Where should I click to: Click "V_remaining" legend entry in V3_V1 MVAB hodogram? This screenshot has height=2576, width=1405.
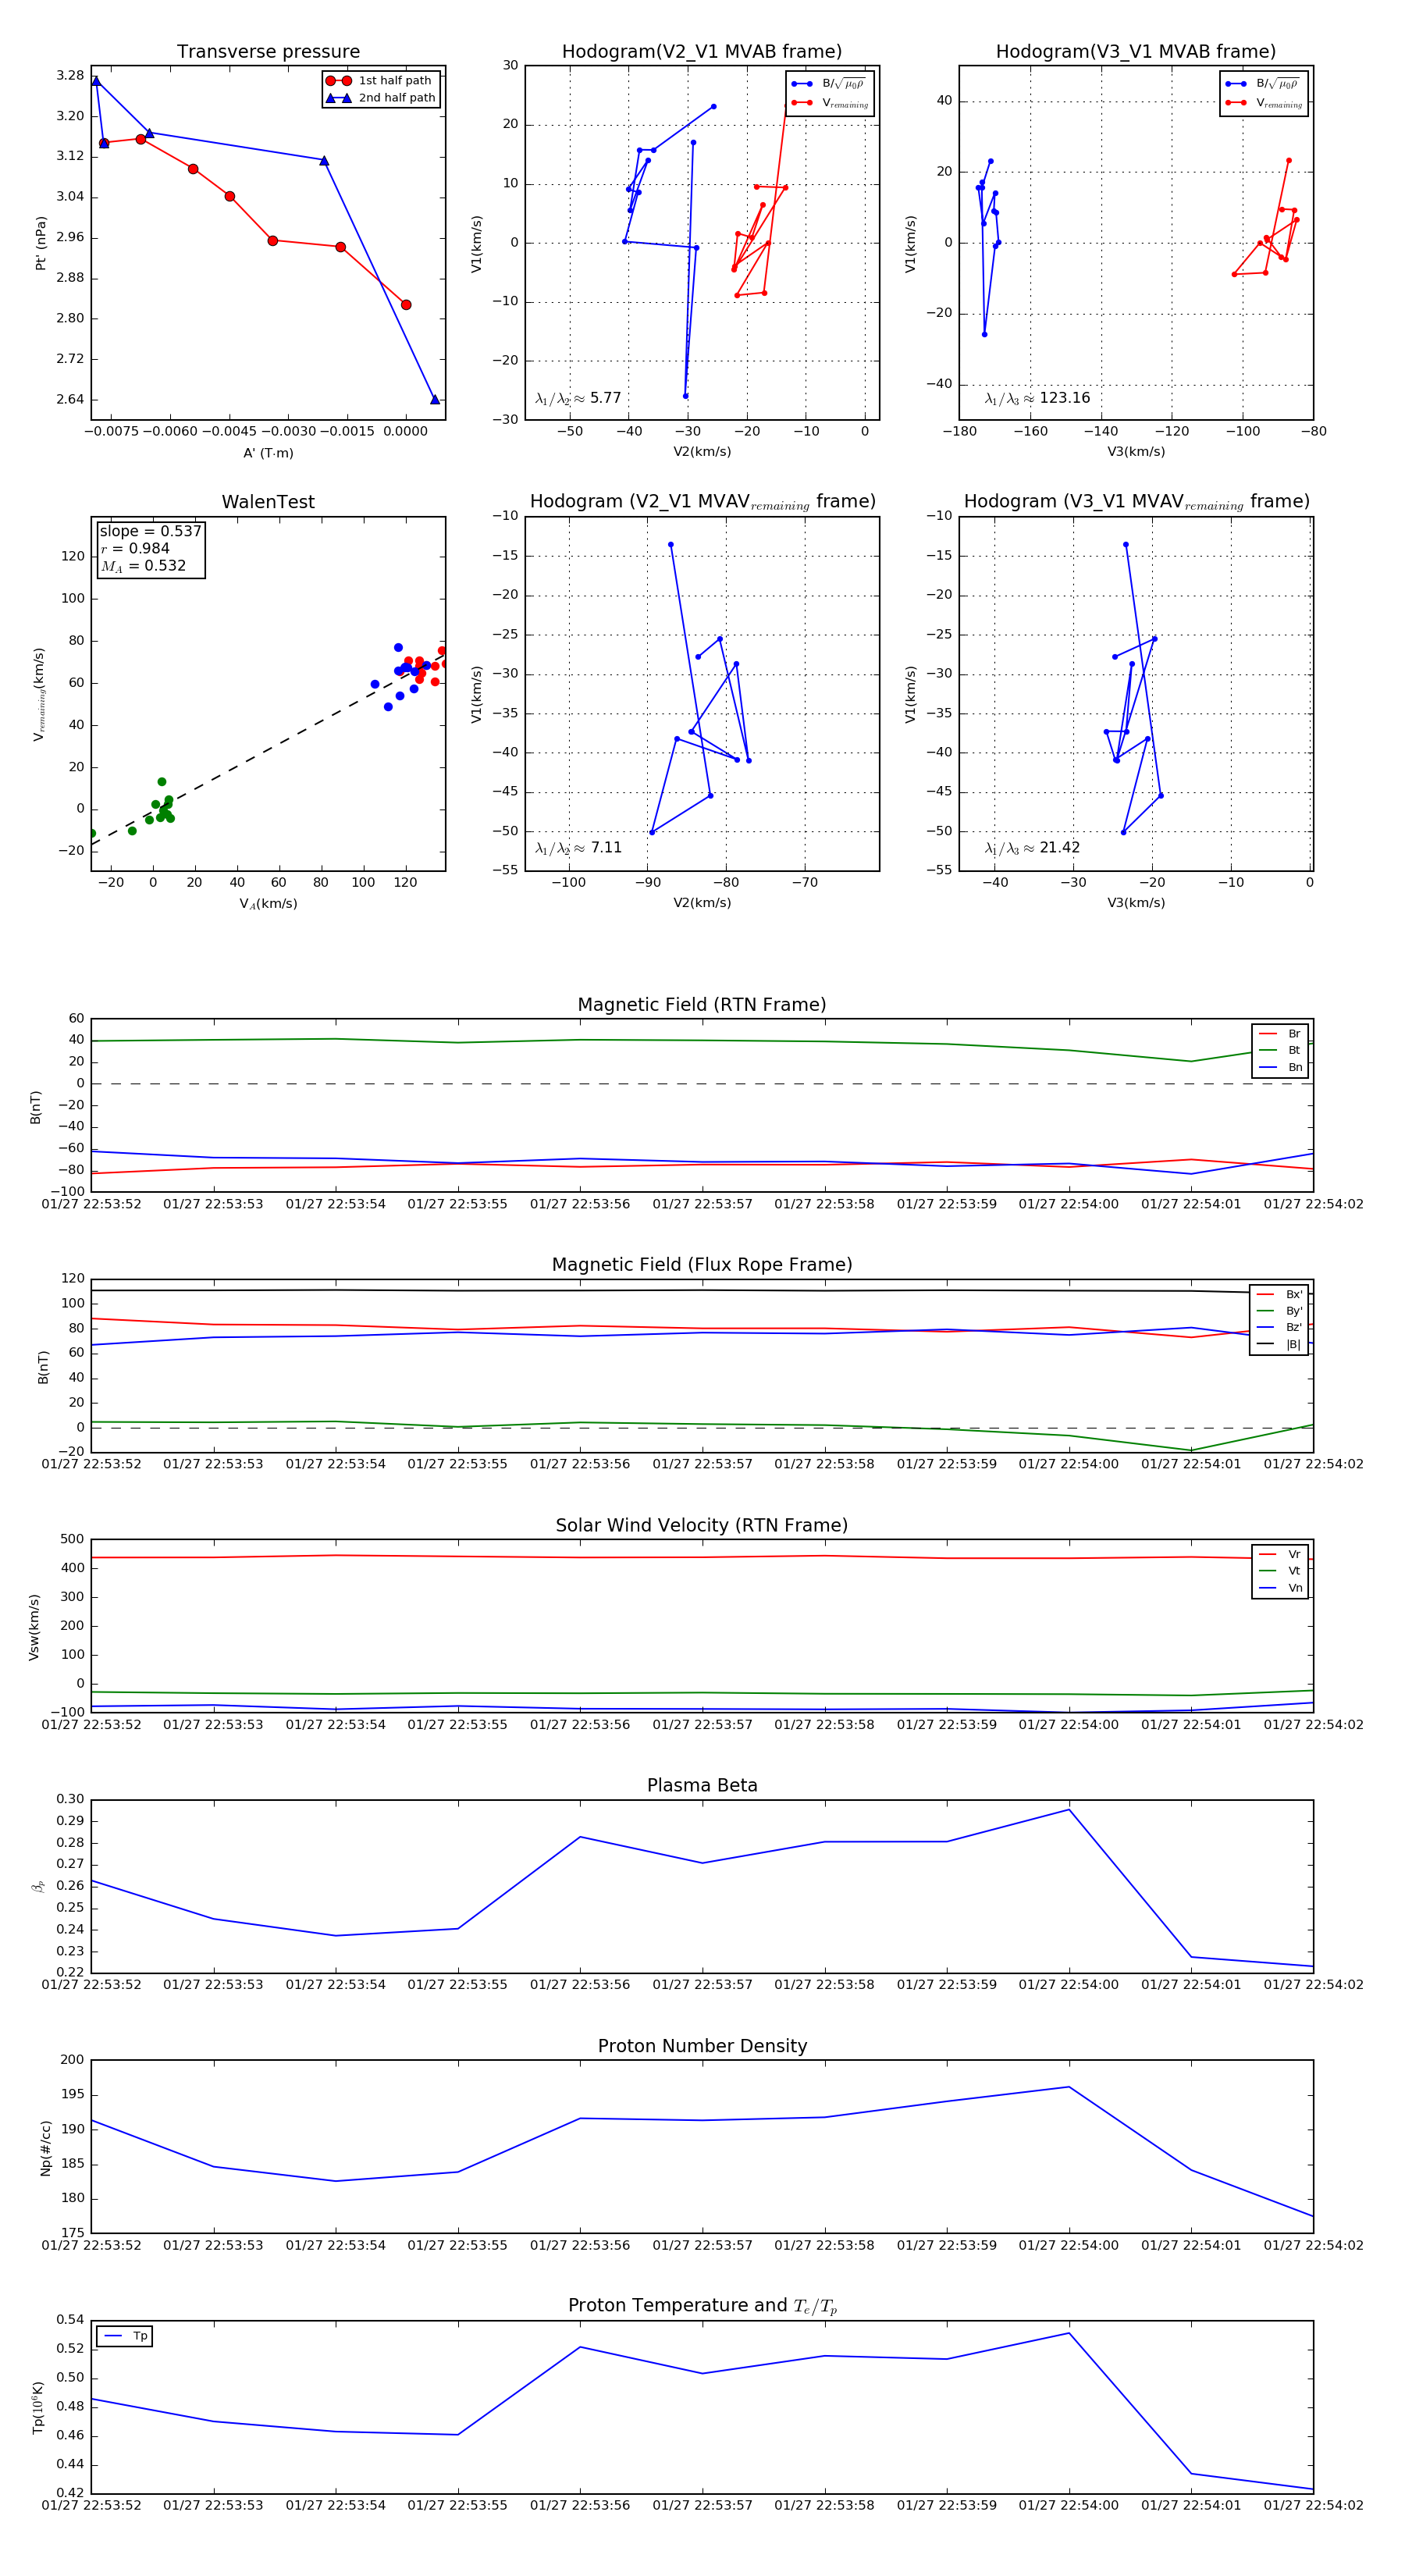pos(1264,103)
